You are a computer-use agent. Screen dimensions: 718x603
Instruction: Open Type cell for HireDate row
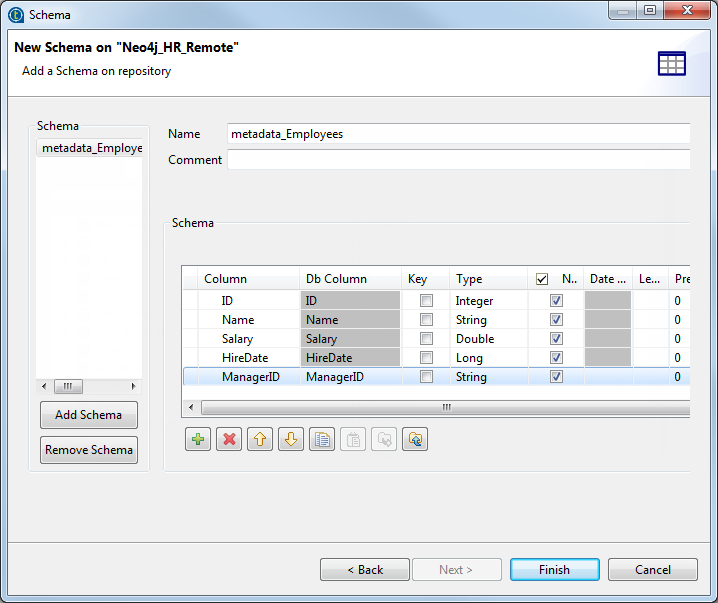click(x=488, y=358)
